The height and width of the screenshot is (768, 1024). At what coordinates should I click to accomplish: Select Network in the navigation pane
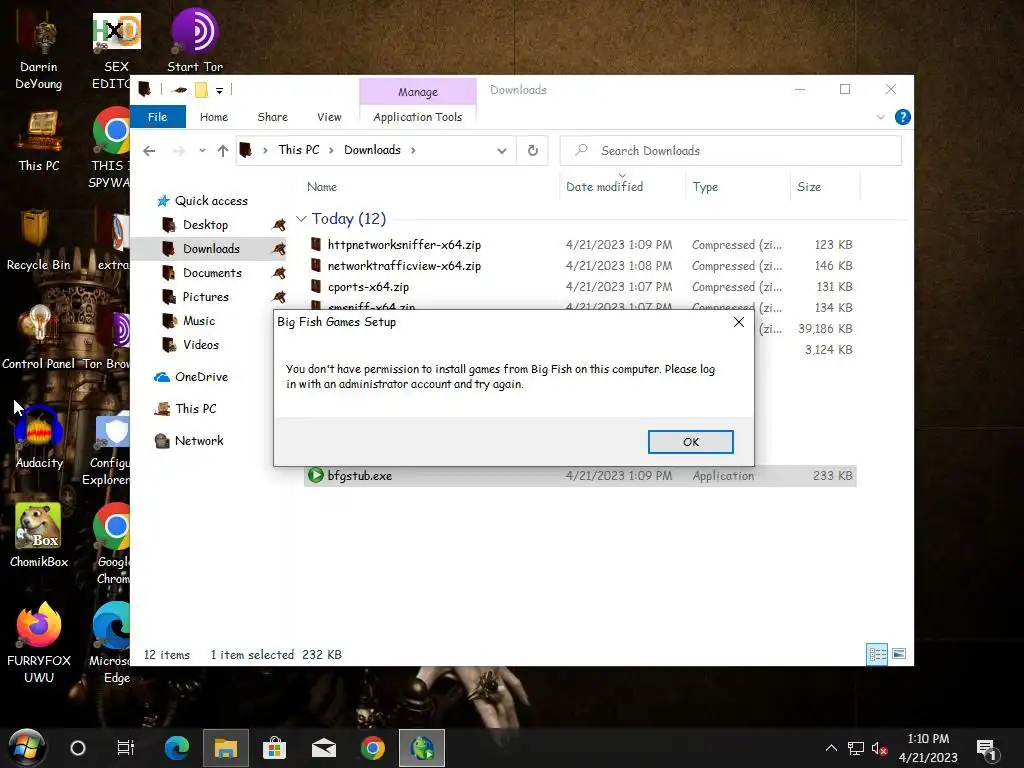click(x=199, y=441)
